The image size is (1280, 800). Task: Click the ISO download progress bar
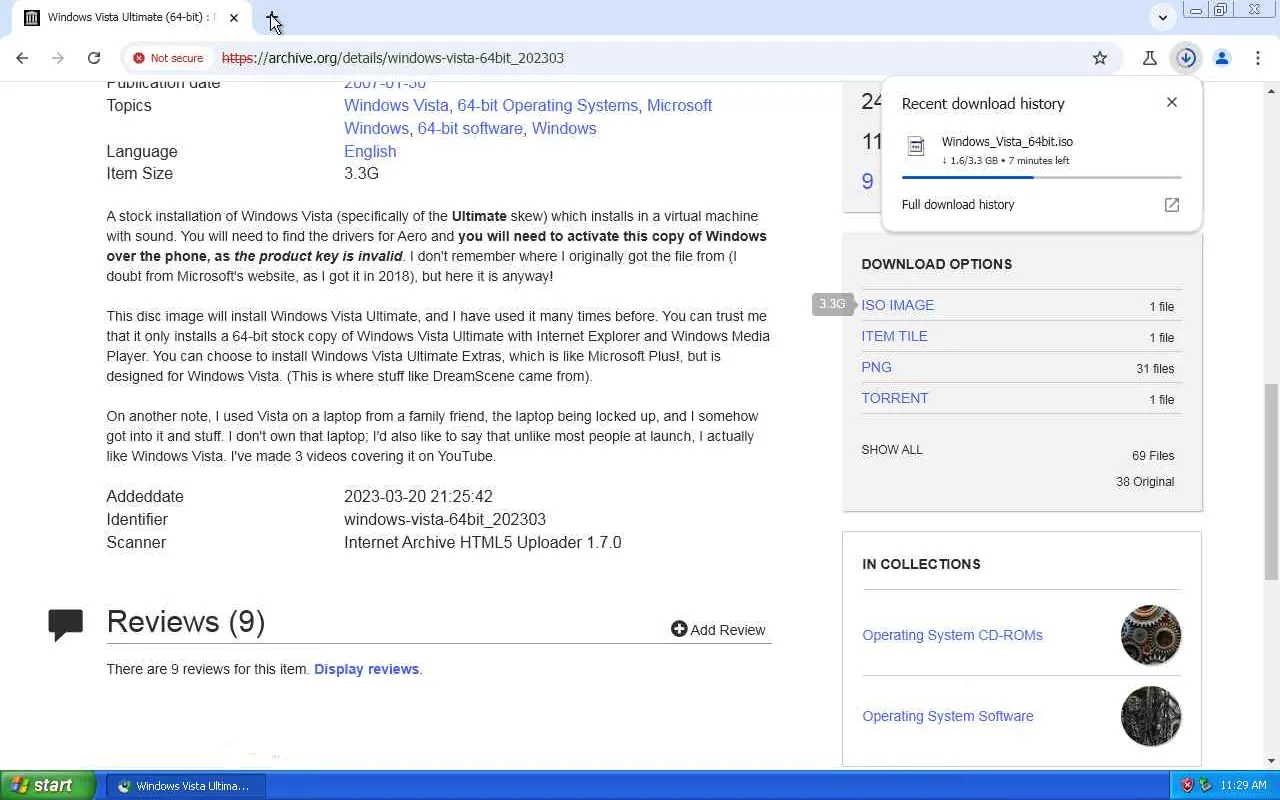tap(1041, 177)
